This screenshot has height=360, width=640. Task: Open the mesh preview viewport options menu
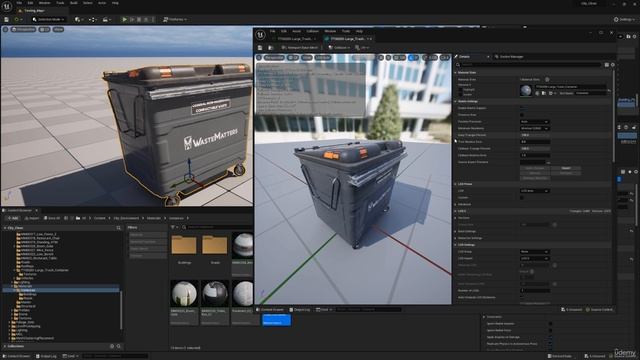[x=259, y=58]
